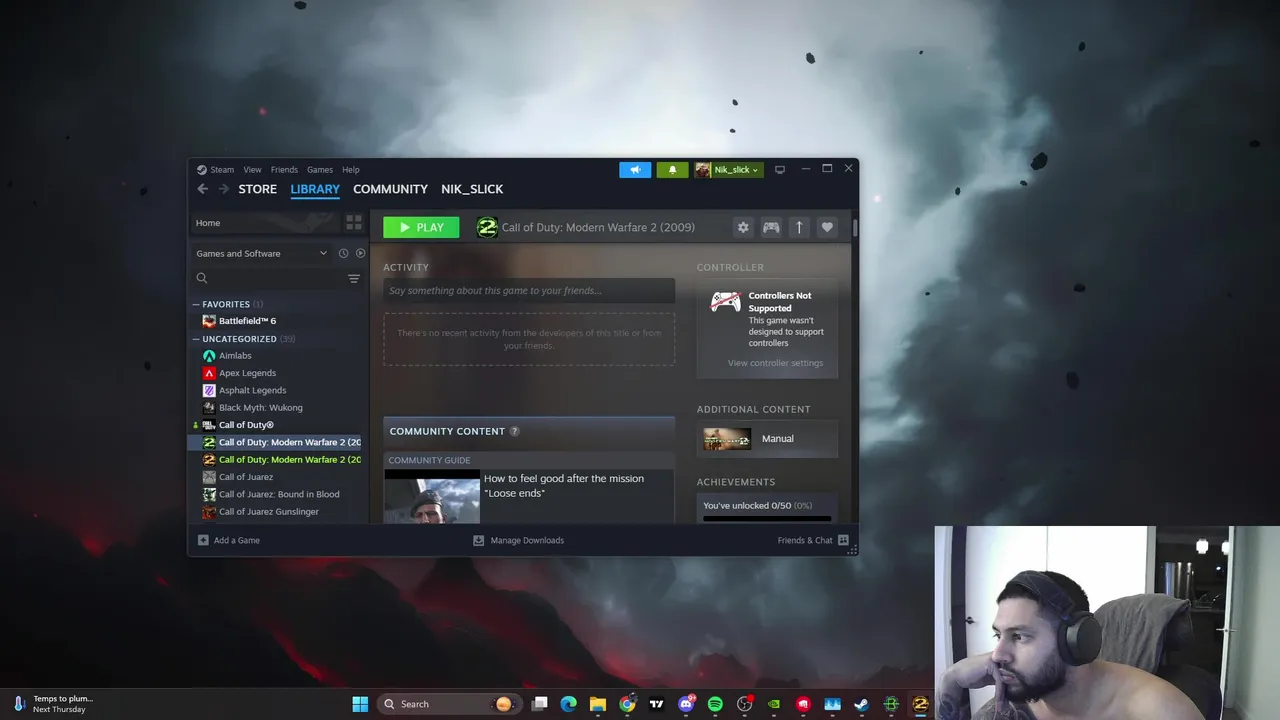Open the View menu

(x=252, y=170)
